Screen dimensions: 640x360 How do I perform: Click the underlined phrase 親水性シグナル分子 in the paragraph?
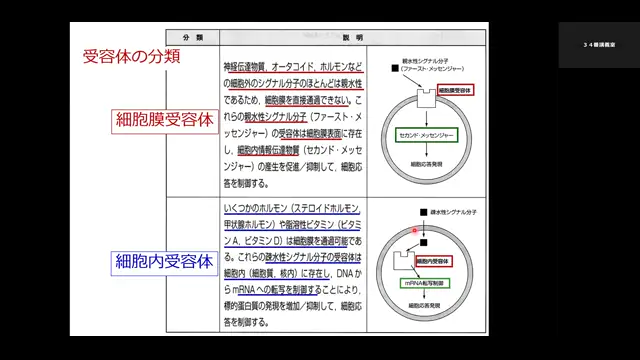click(x=276, y=117)
